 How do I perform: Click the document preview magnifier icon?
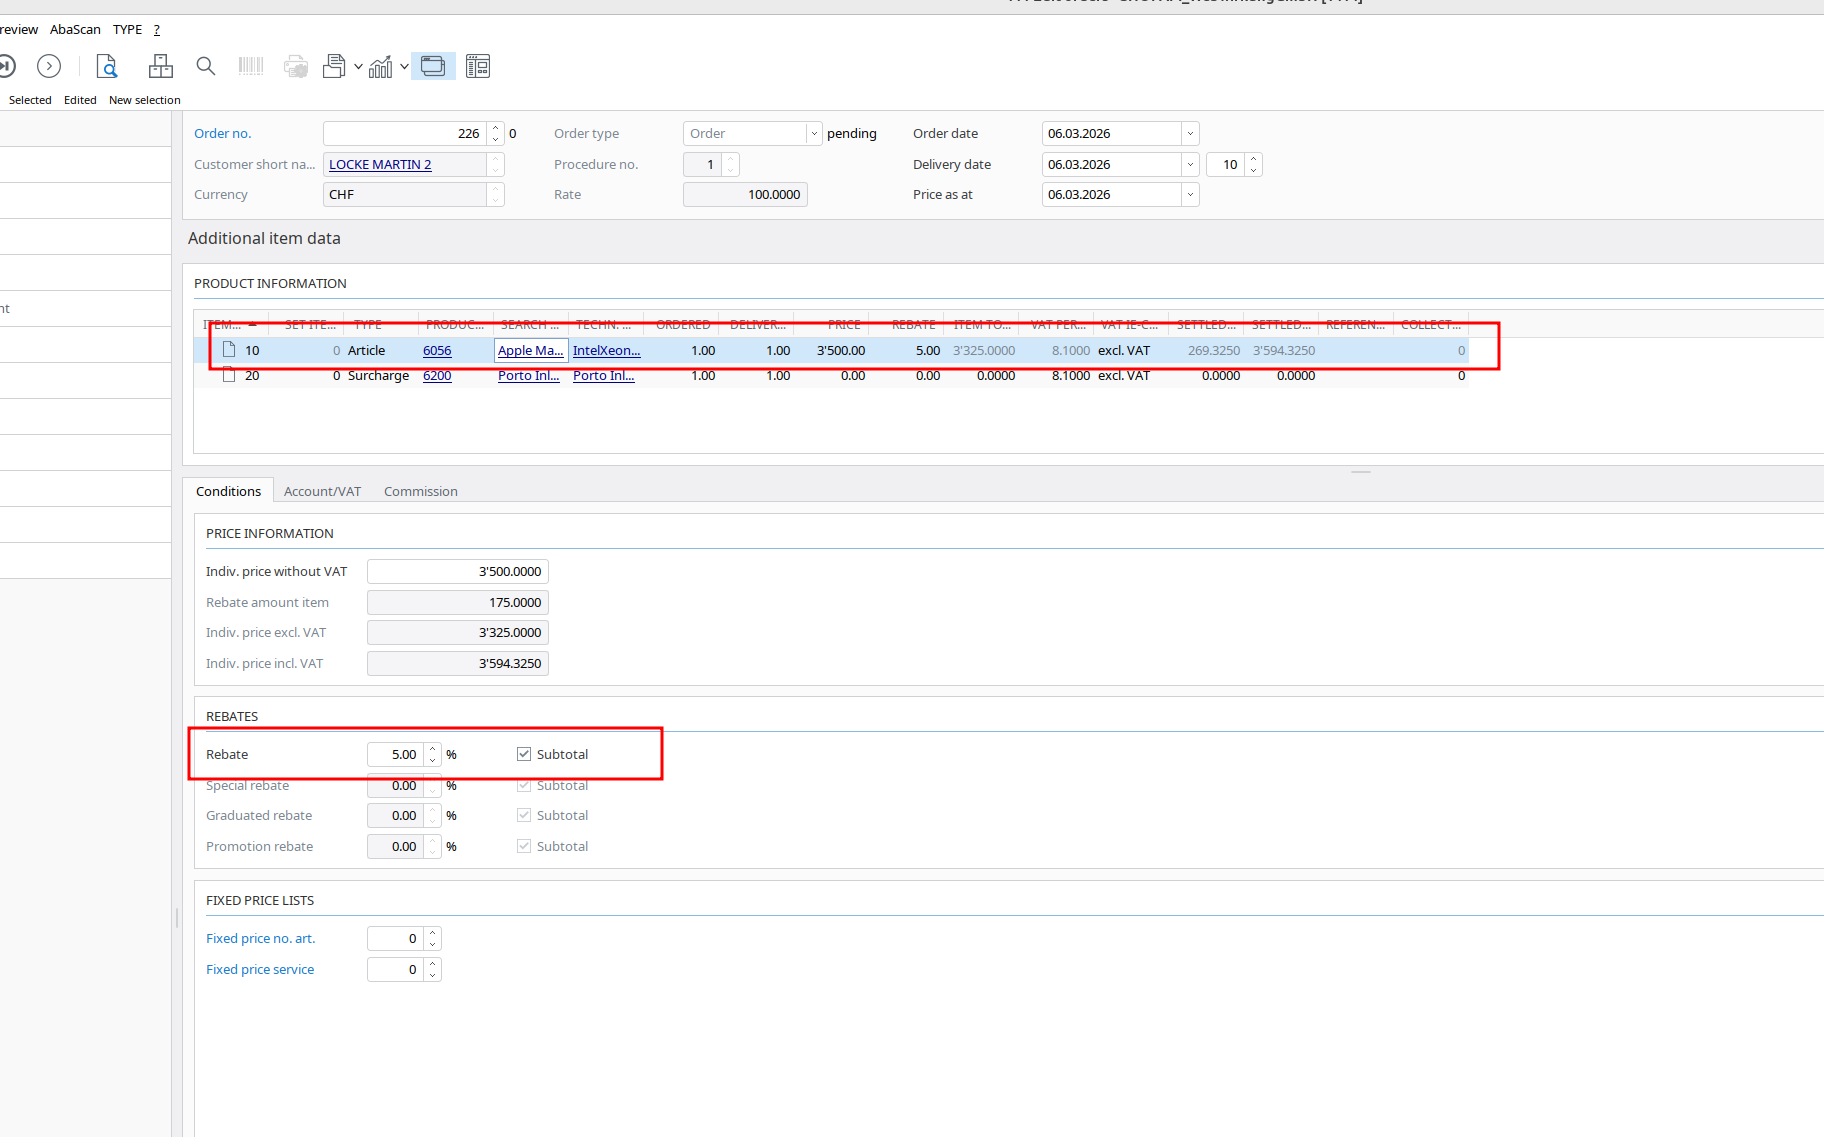106,67
